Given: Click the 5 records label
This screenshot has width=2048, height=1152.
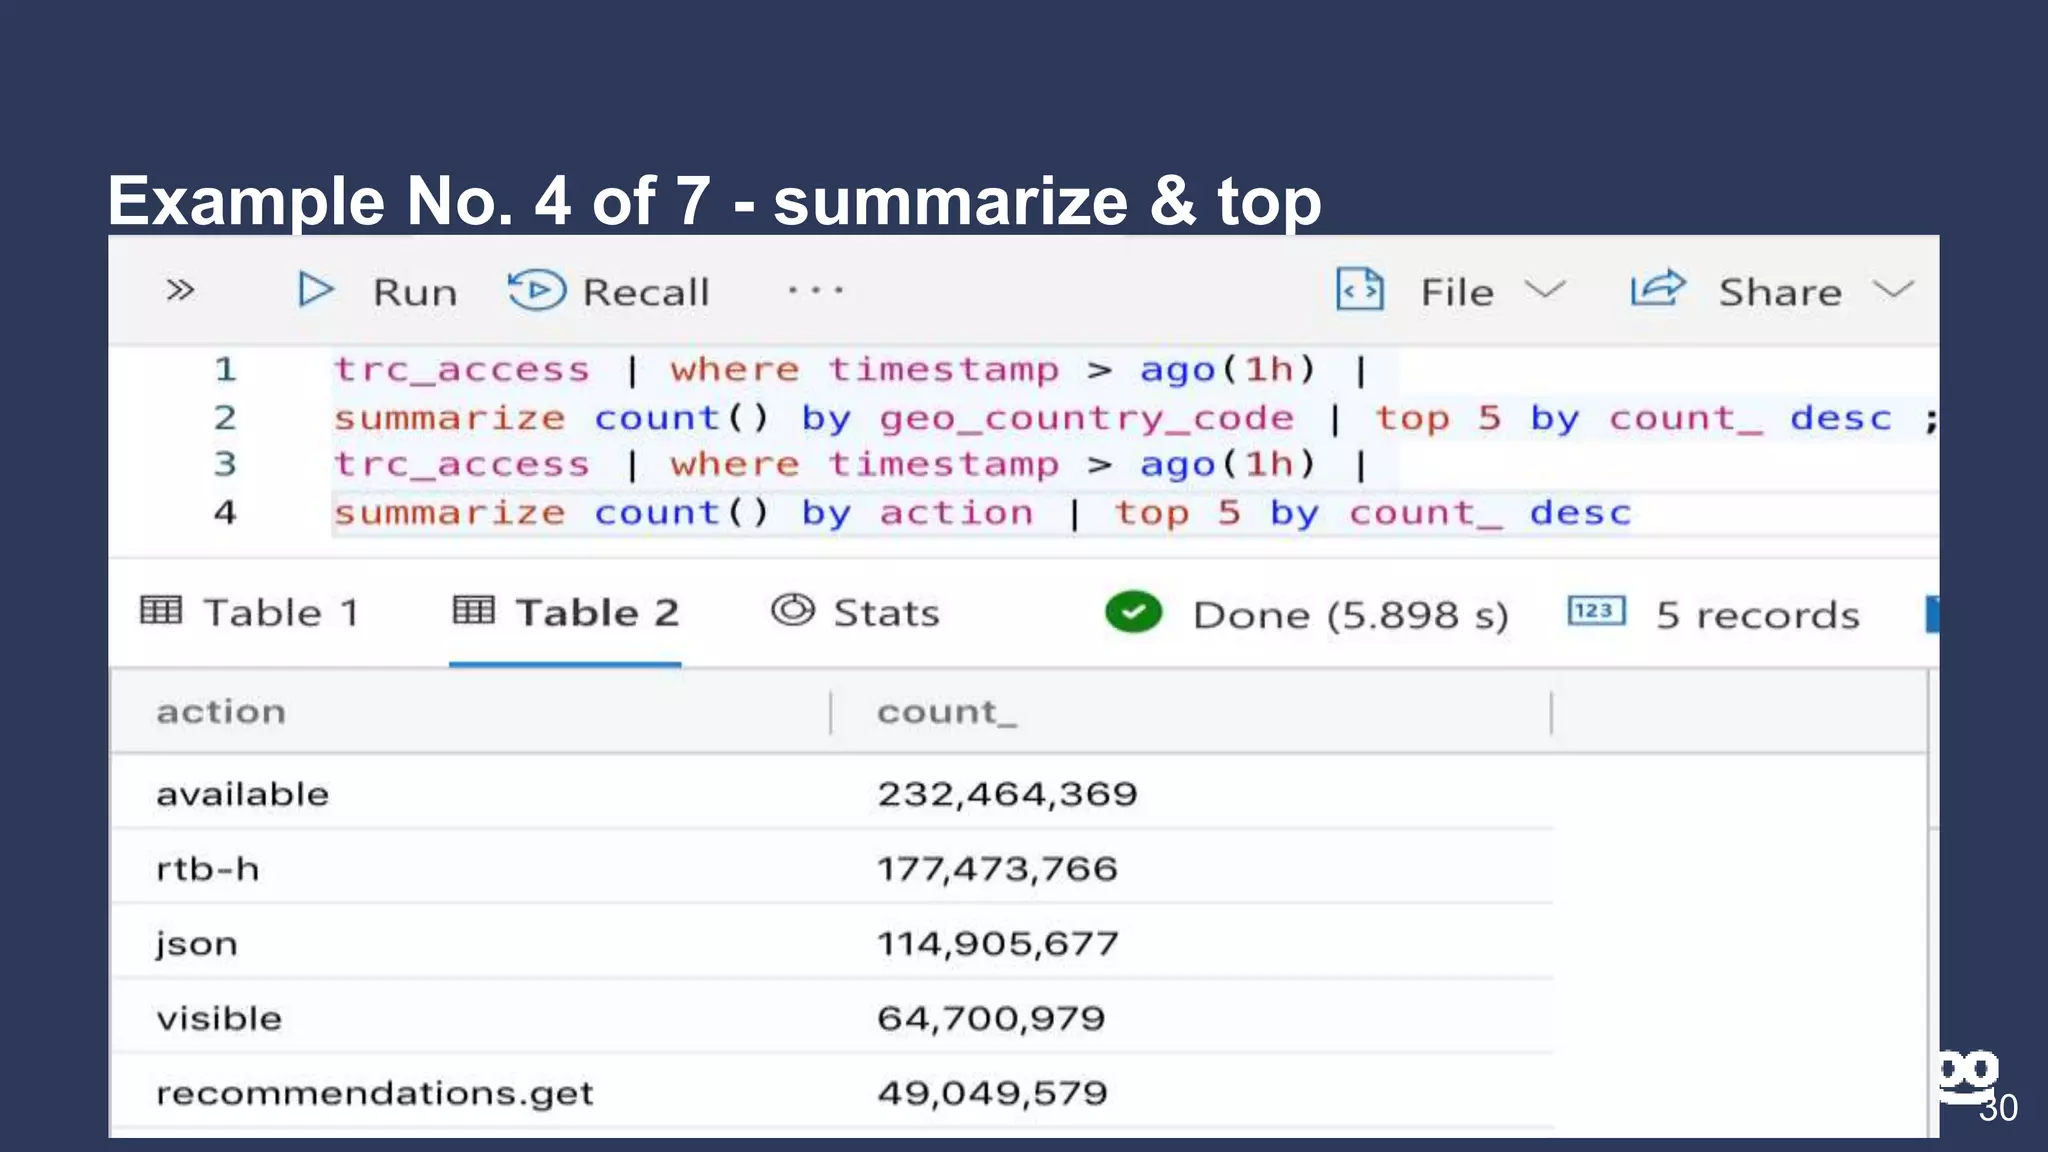Looking at the screenshot, I should pyautogui.click(x=1758, y=615).
